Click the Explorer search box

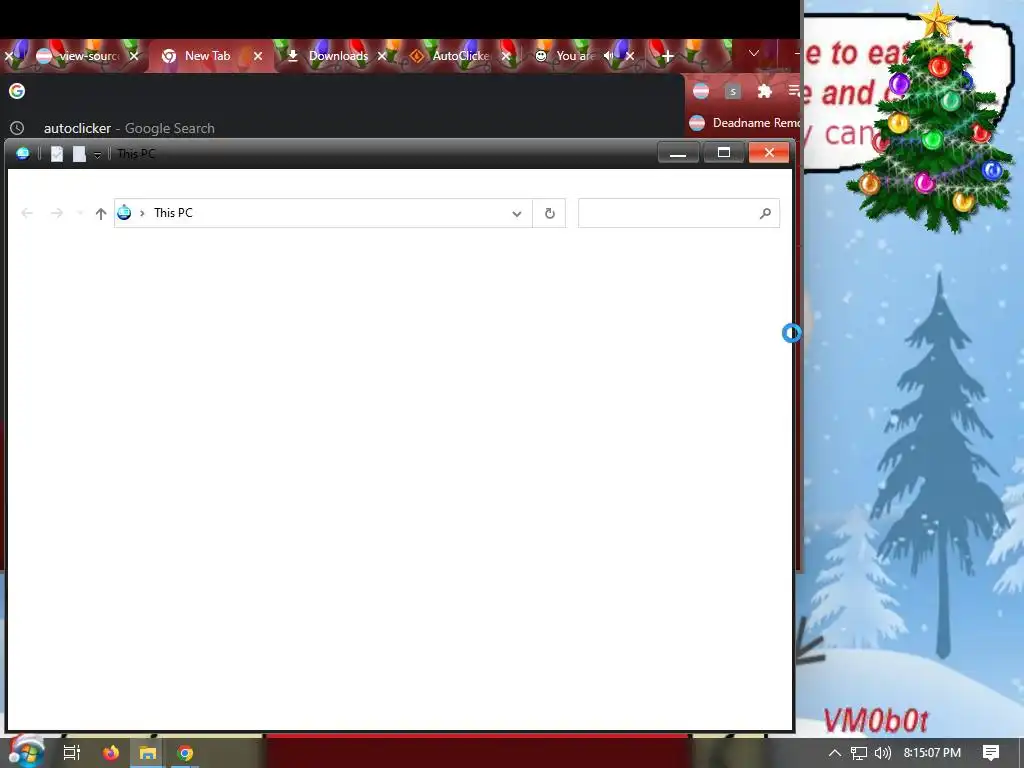(x=679, y=213)
